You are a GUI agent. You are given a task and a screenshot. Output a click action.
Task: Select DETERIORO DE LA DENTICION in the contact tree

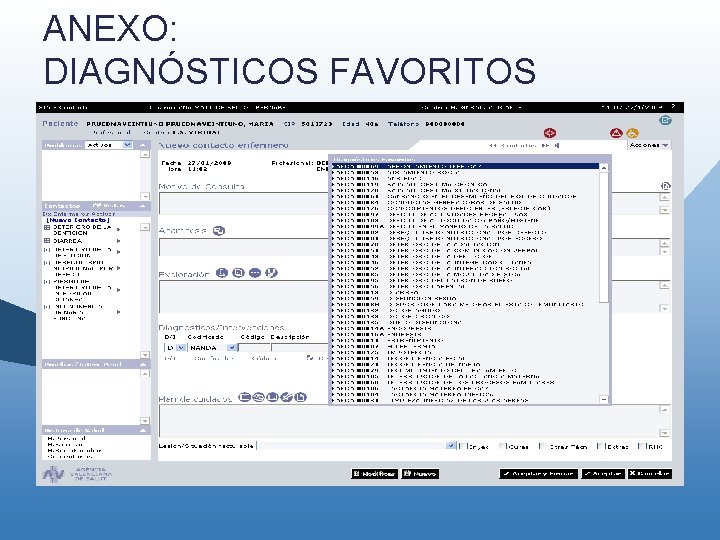point(82,230)
